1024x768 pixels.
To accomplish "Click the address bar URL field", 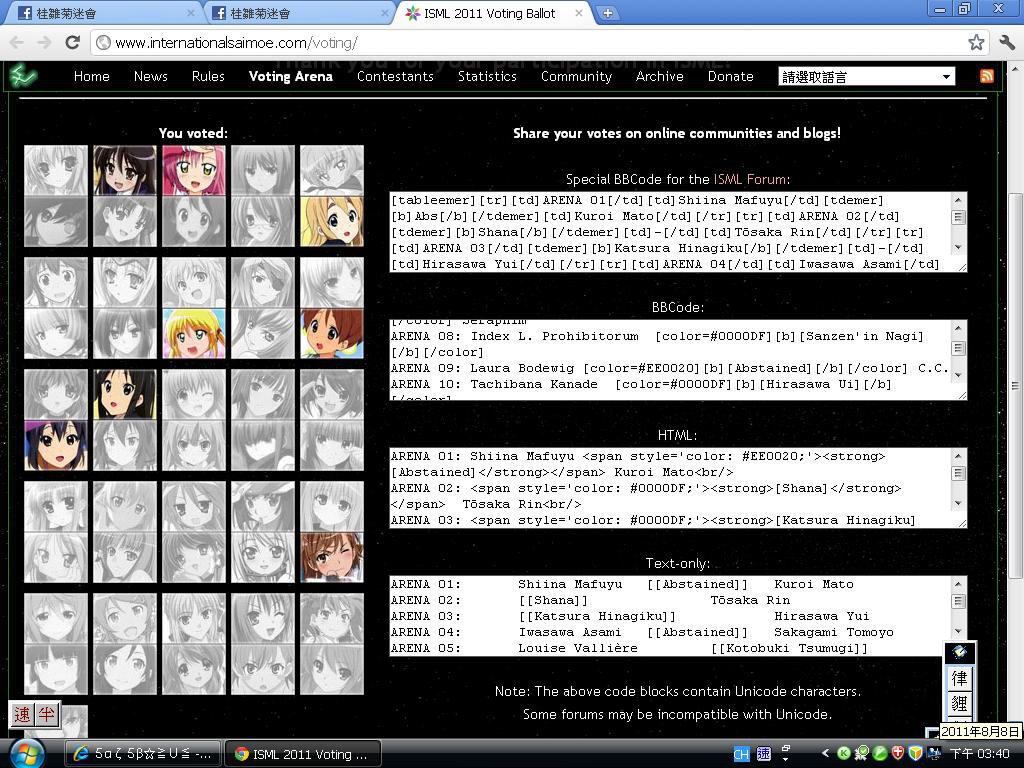I will 536,43.
